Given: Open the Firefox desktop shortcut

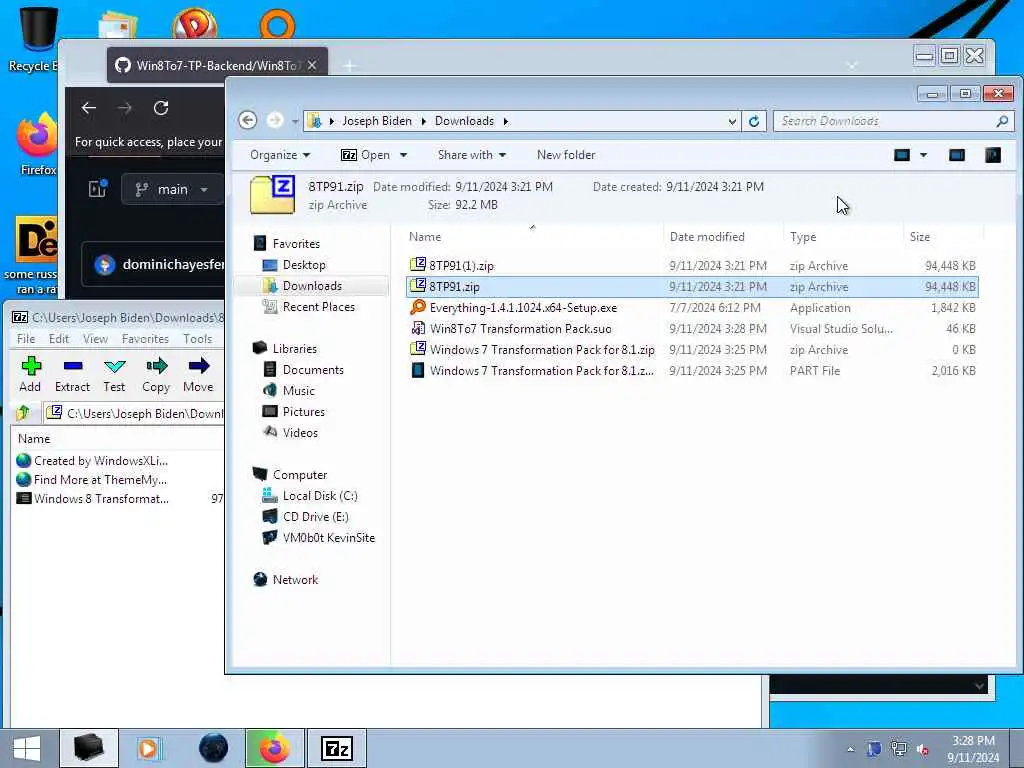Looking at the screenshot, I should [x=37, y=144].
